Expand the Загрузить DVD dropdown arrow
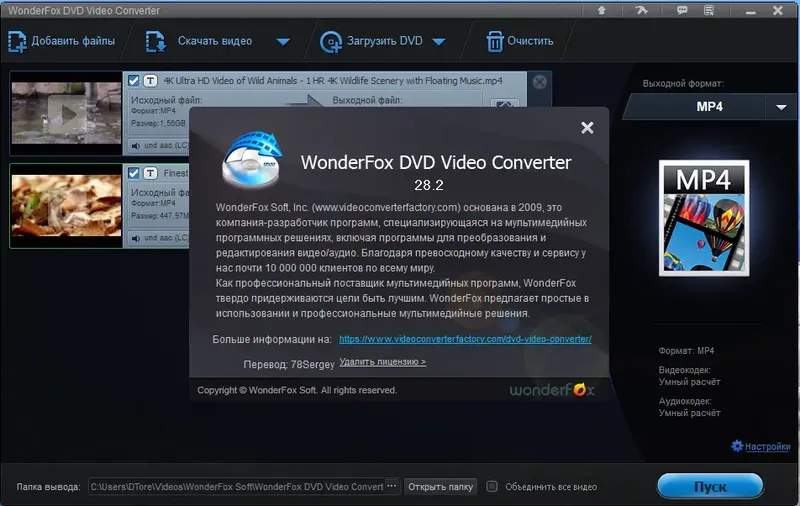Screen dimensions: 800x506 [439, 42]
